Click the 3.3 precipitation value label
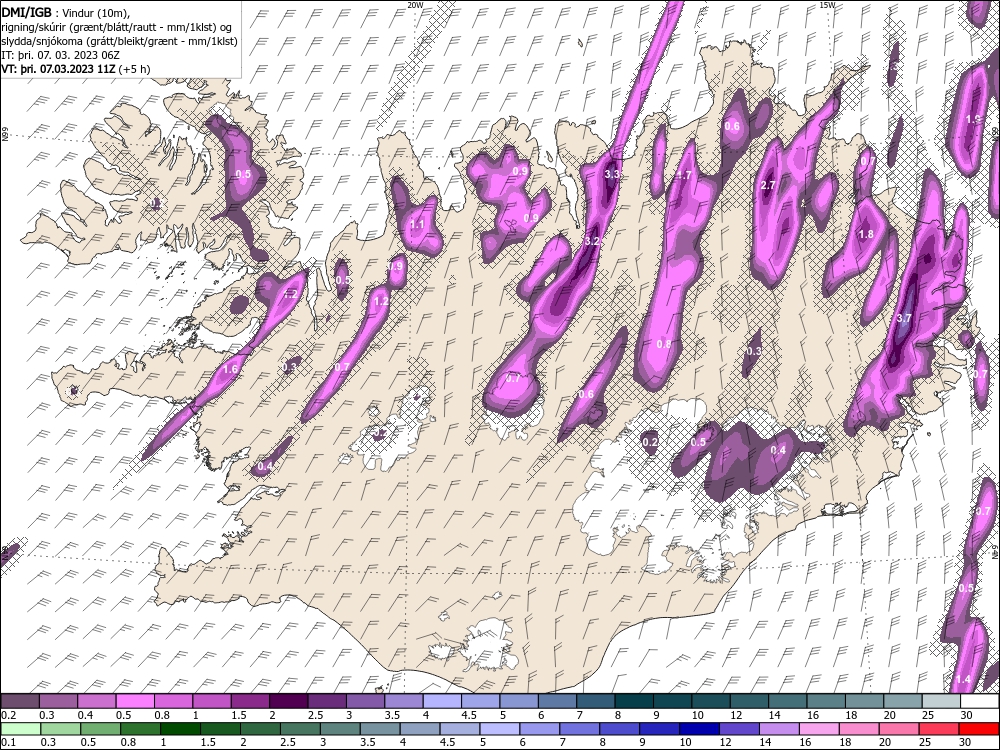The height and width of the screenshot is (750, 1000). click(612, 174)
